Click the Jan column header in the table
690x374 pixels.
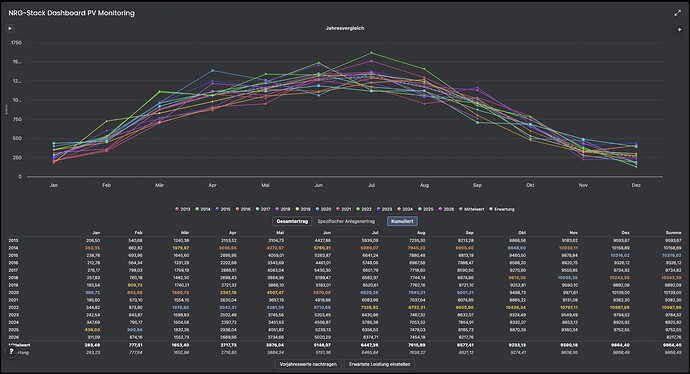96,233
